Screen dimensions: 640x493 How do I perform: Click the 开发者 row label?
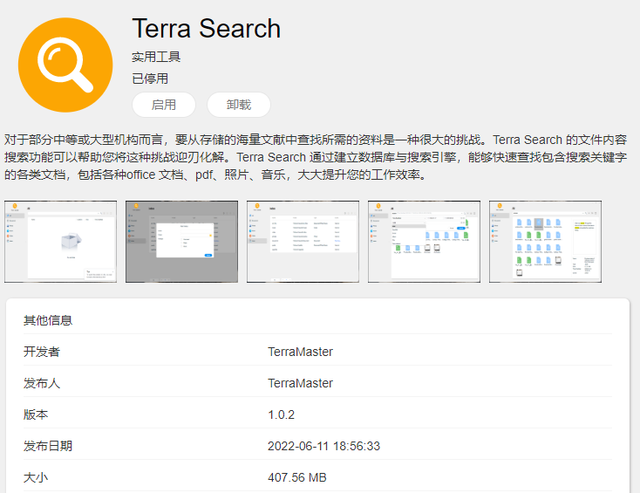coord(42,351)
